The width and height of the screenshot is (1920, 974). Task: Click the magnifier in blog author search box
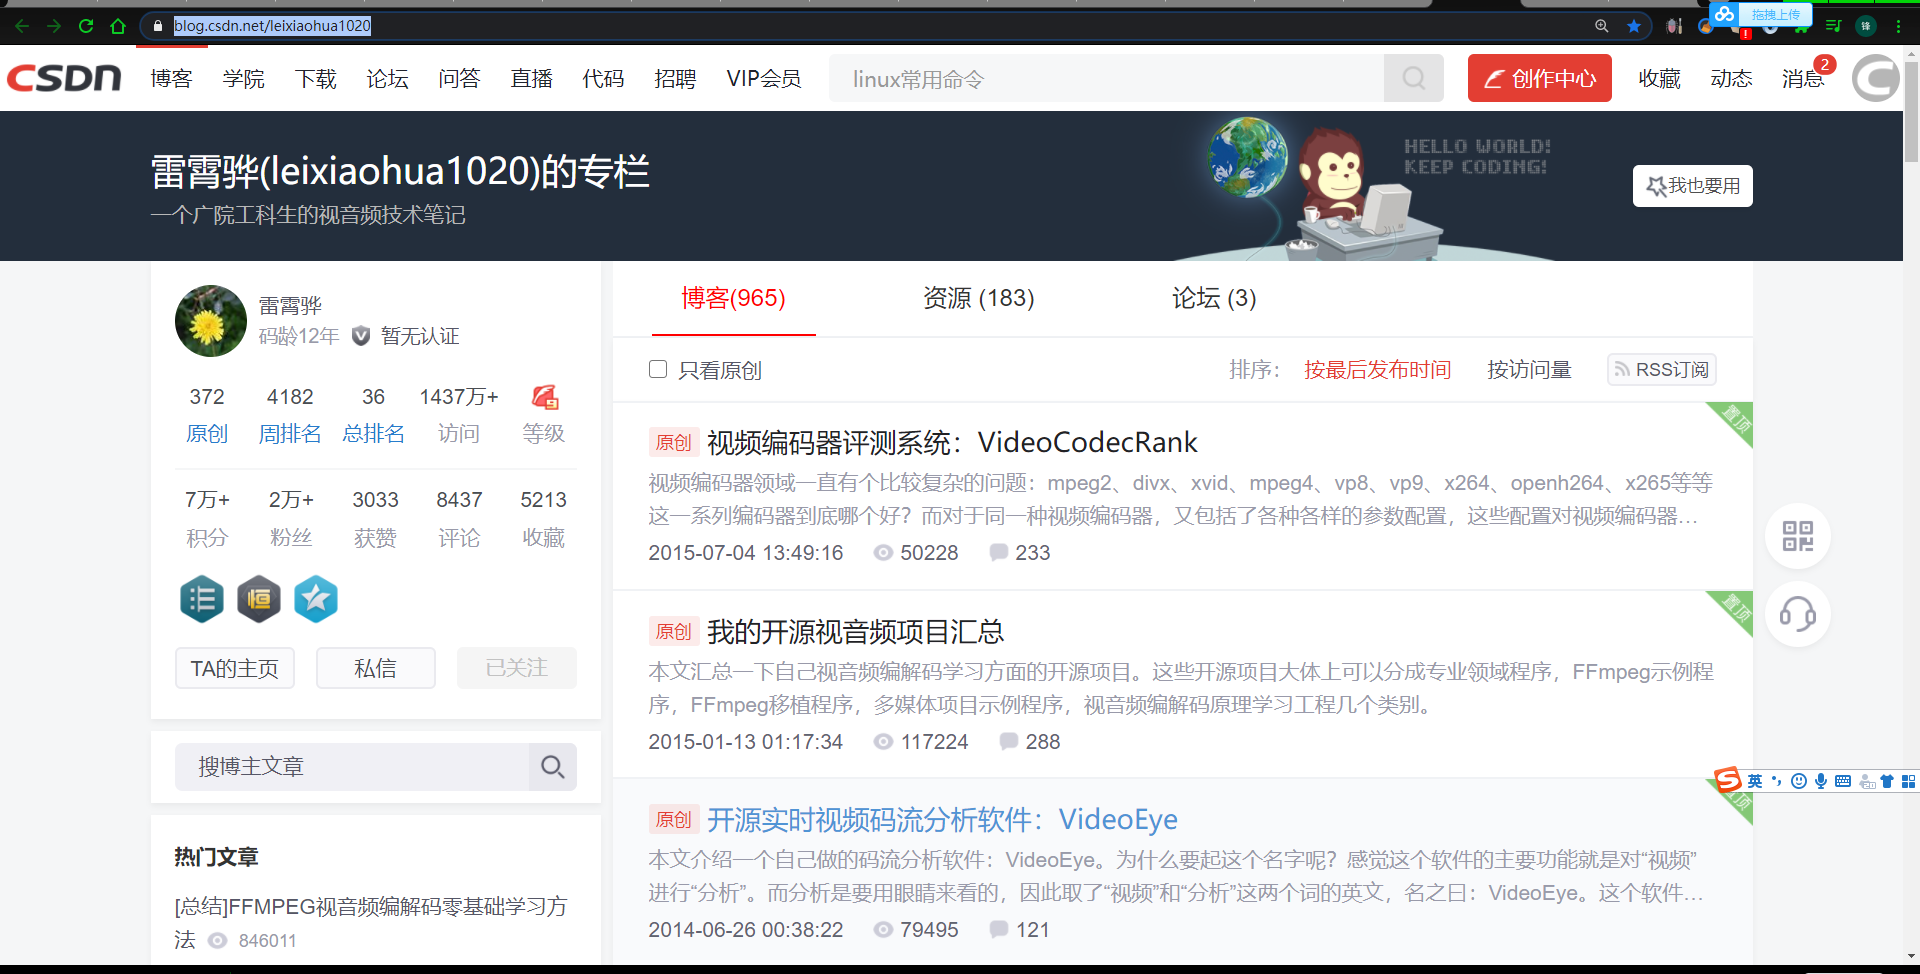pos(552,766)
